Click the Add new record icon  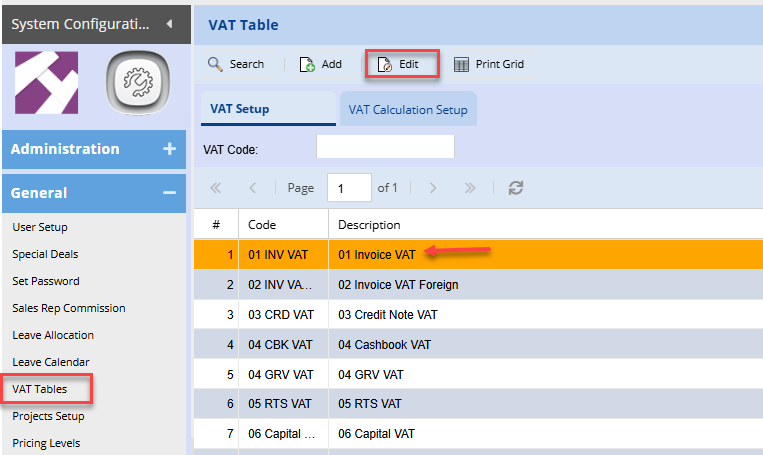[308, 64]
